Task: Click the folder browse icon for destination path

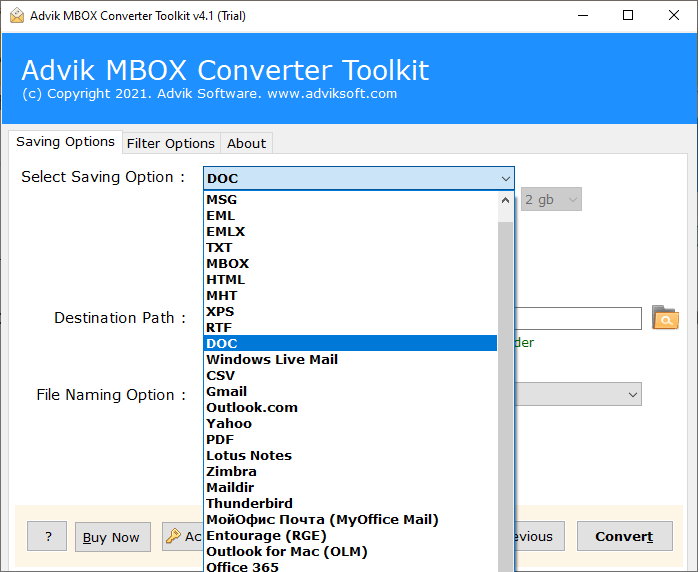Action: coord(665,318)
